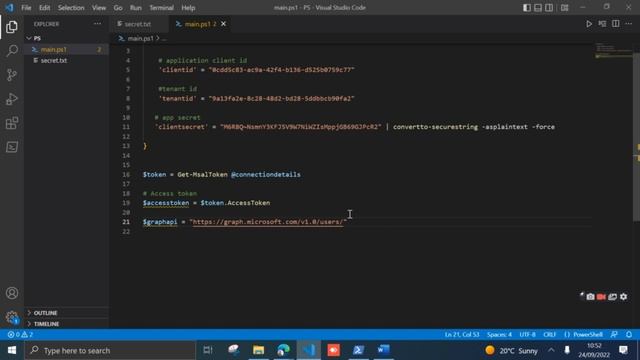Change indentation via Spaces: 4
This screenshot has width=640, height=360.
tap(499, 334)
